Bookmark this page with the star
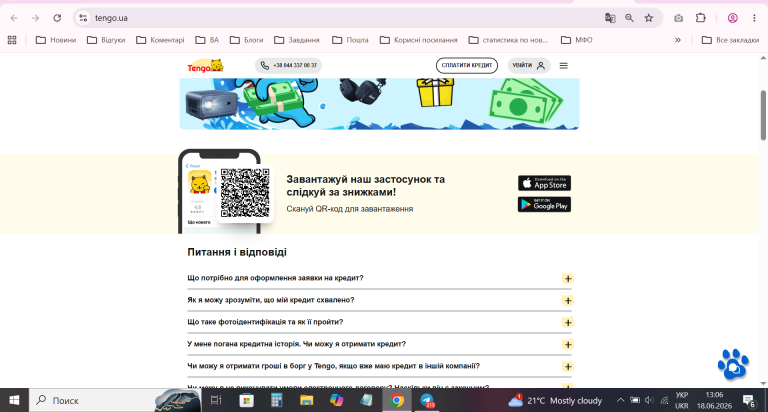768x412 pixels. 649,18
